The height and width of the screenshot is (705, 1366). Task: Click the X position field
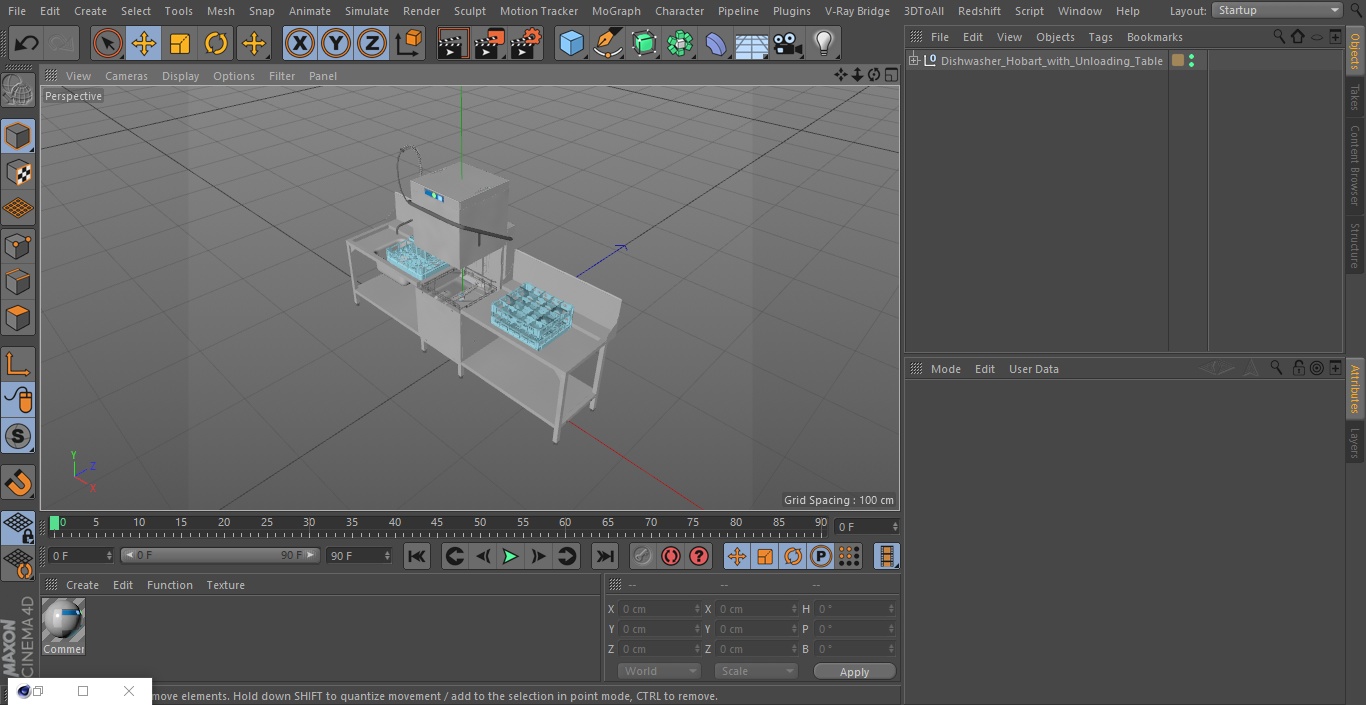[x=660, y=609]
